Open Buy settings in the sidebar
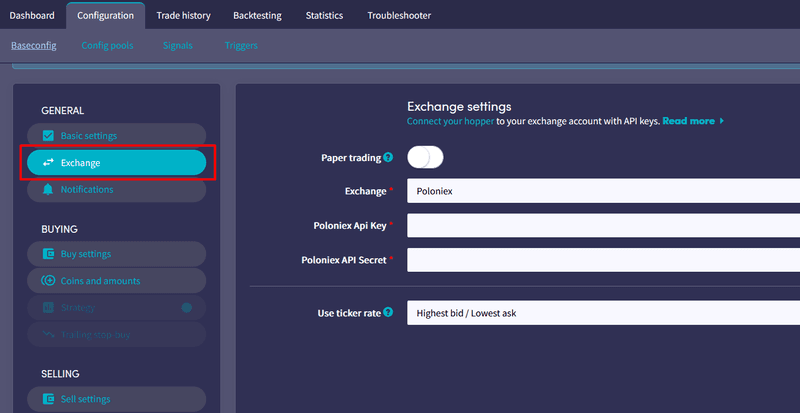 116,254
